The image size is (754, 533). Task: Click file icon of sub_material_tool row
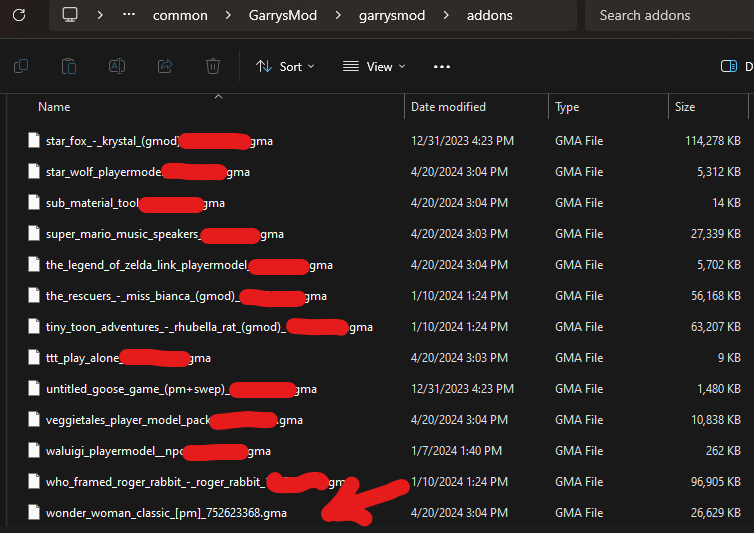[x=34, y=203]
